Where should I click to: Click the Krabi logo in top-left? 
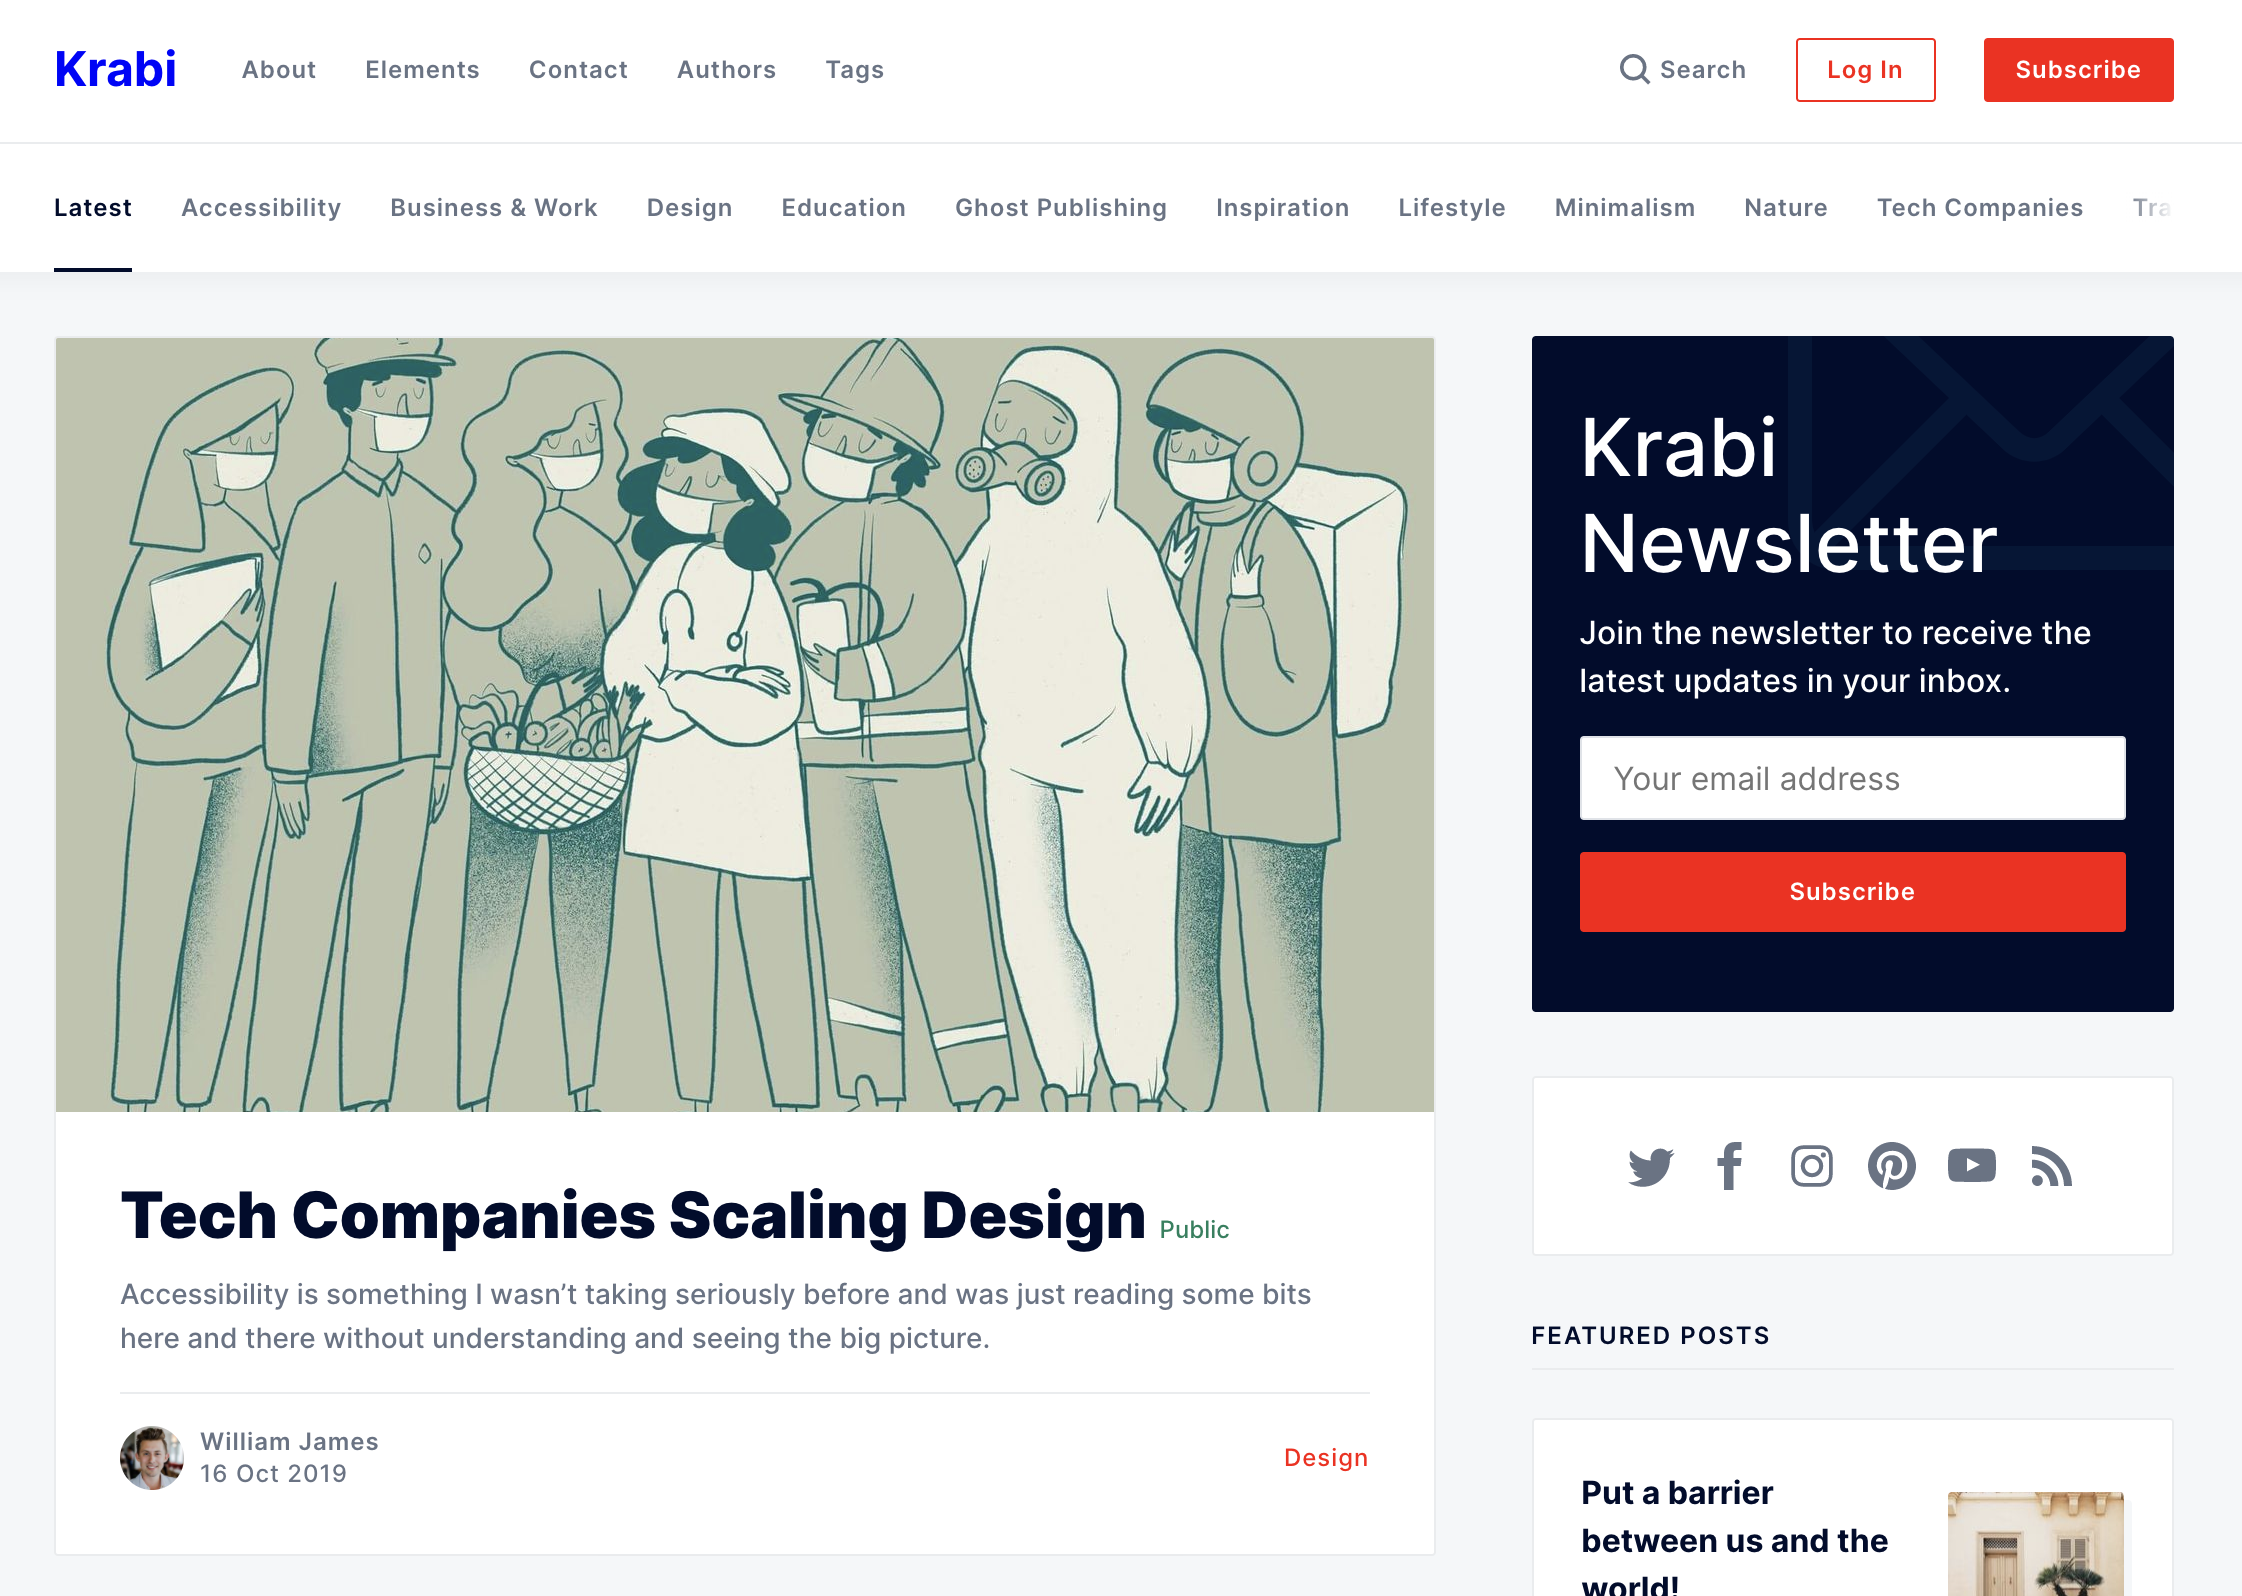(x=117, y=69)
